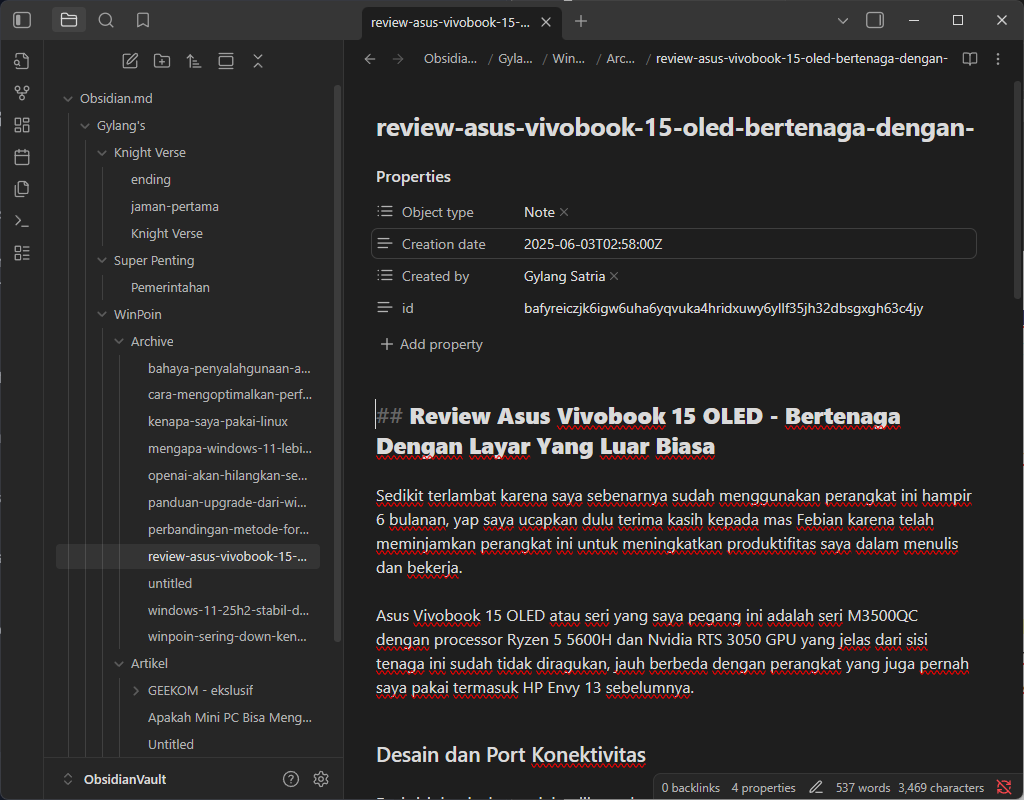Select the review-asus-vivobook-15 tab
Viewport: 1024px width, 800px height.
[450, 21]
